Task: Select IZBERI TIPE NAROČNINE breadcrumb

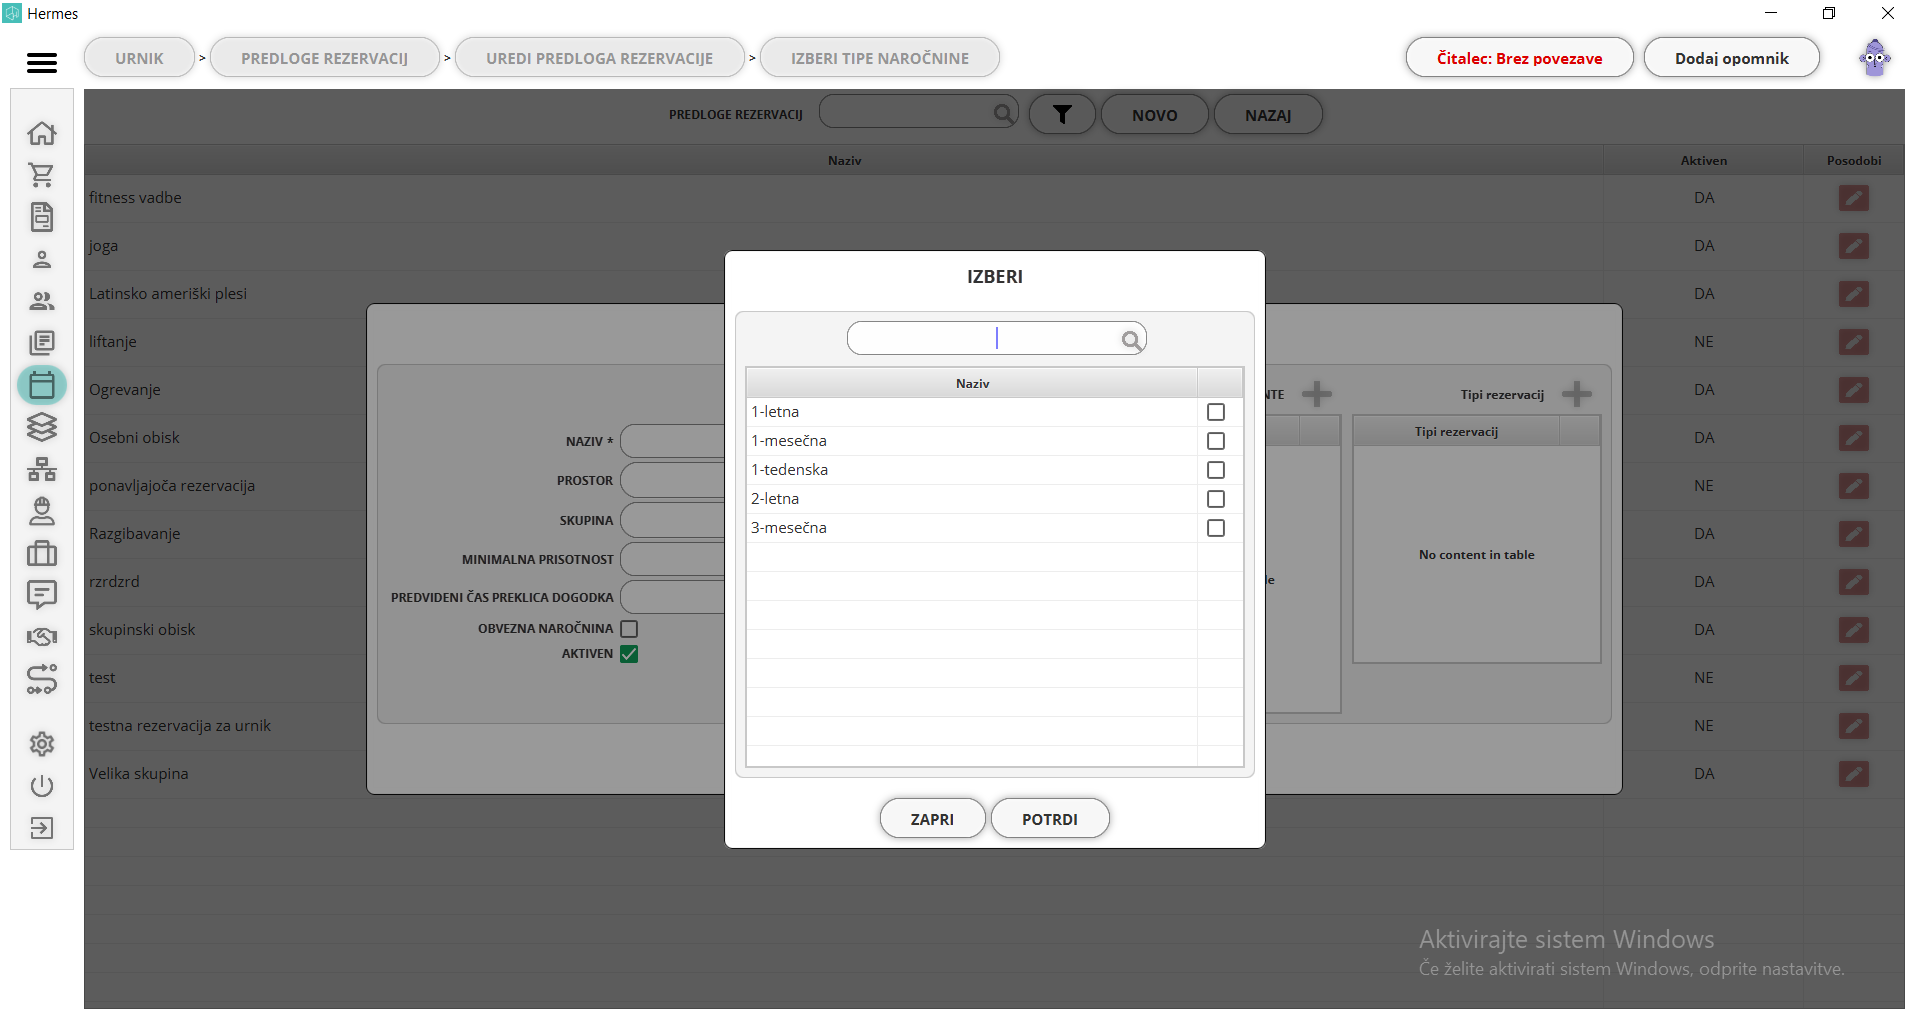Action: (880, 58)
